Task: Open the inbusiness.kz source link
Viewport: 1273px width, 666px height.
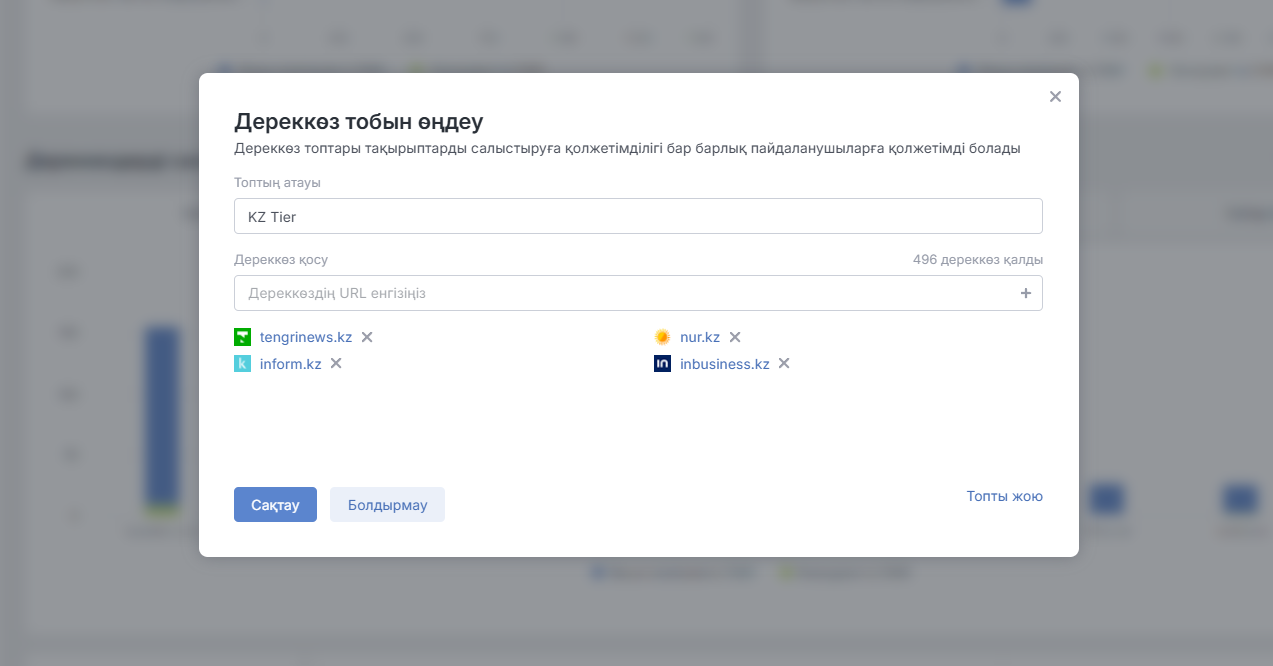Action: (x=725, y=364)
